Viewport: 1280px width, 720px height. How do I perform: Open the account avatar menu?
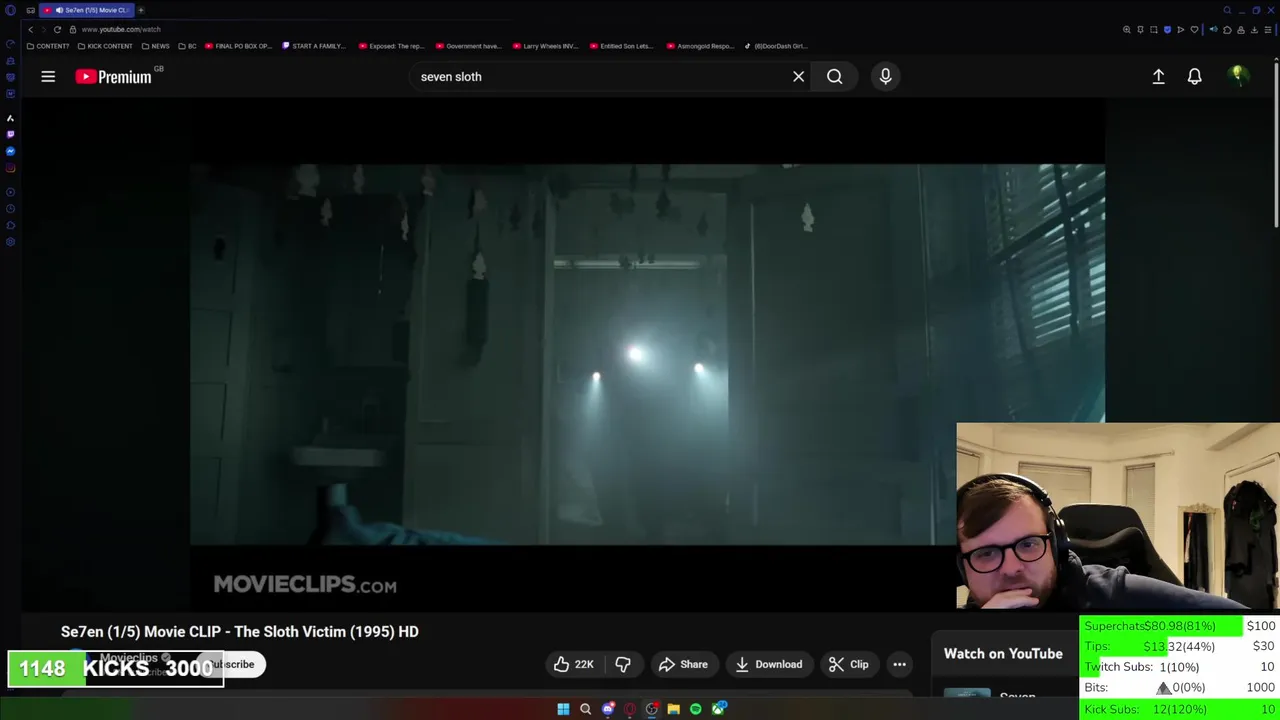tap(1238, 76)
